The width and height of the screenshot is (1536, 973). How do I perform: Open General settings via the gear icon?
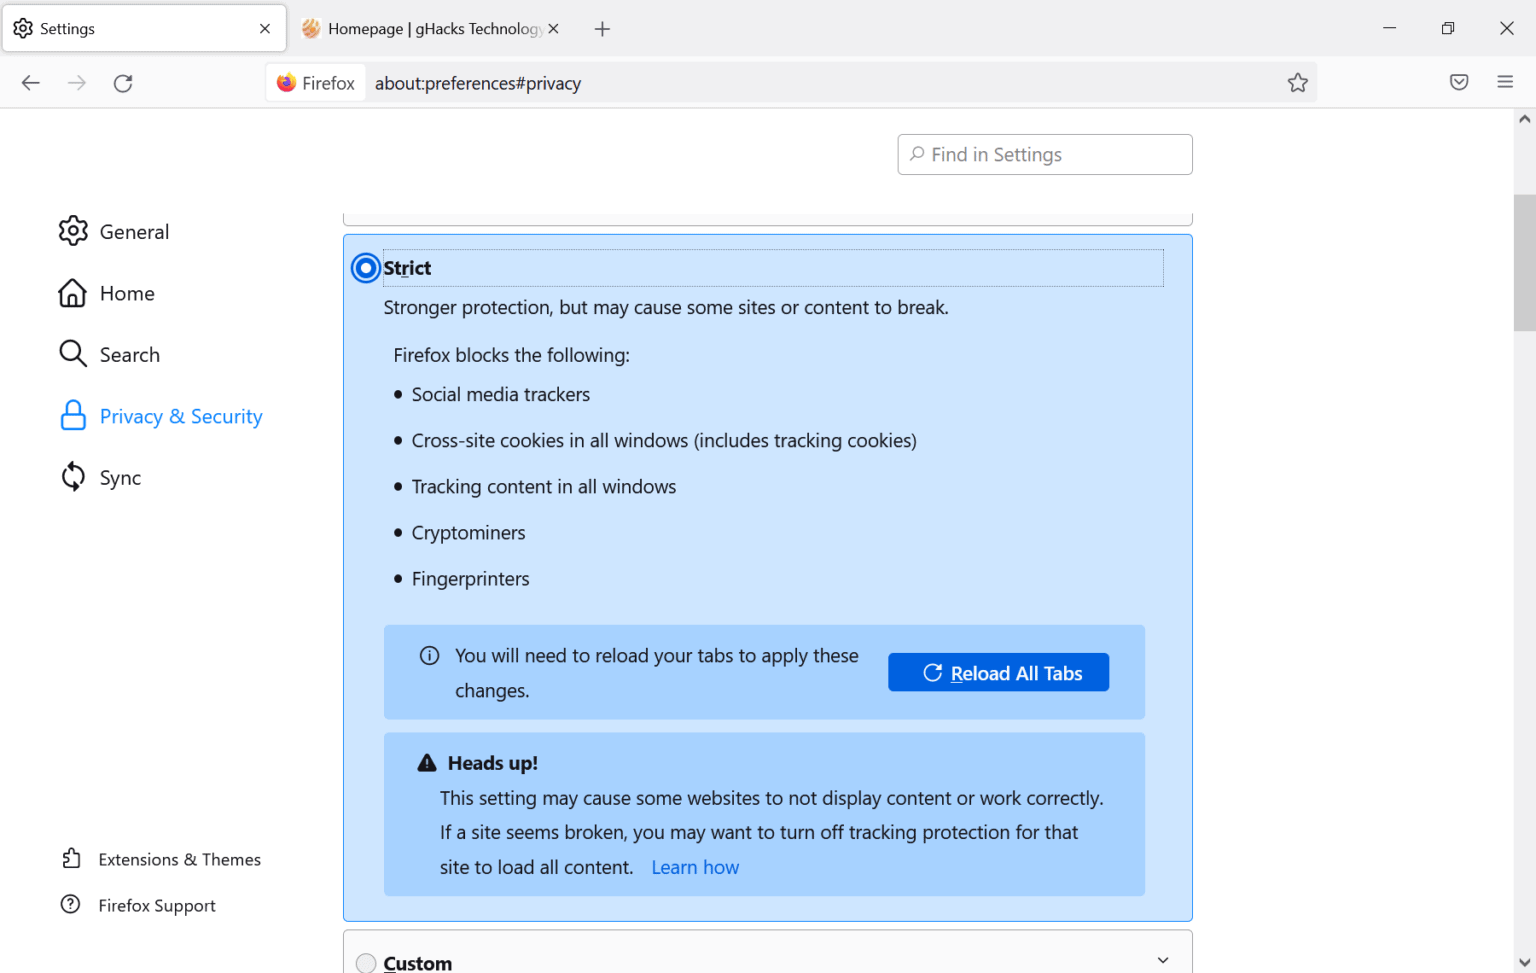coord(73,231)
